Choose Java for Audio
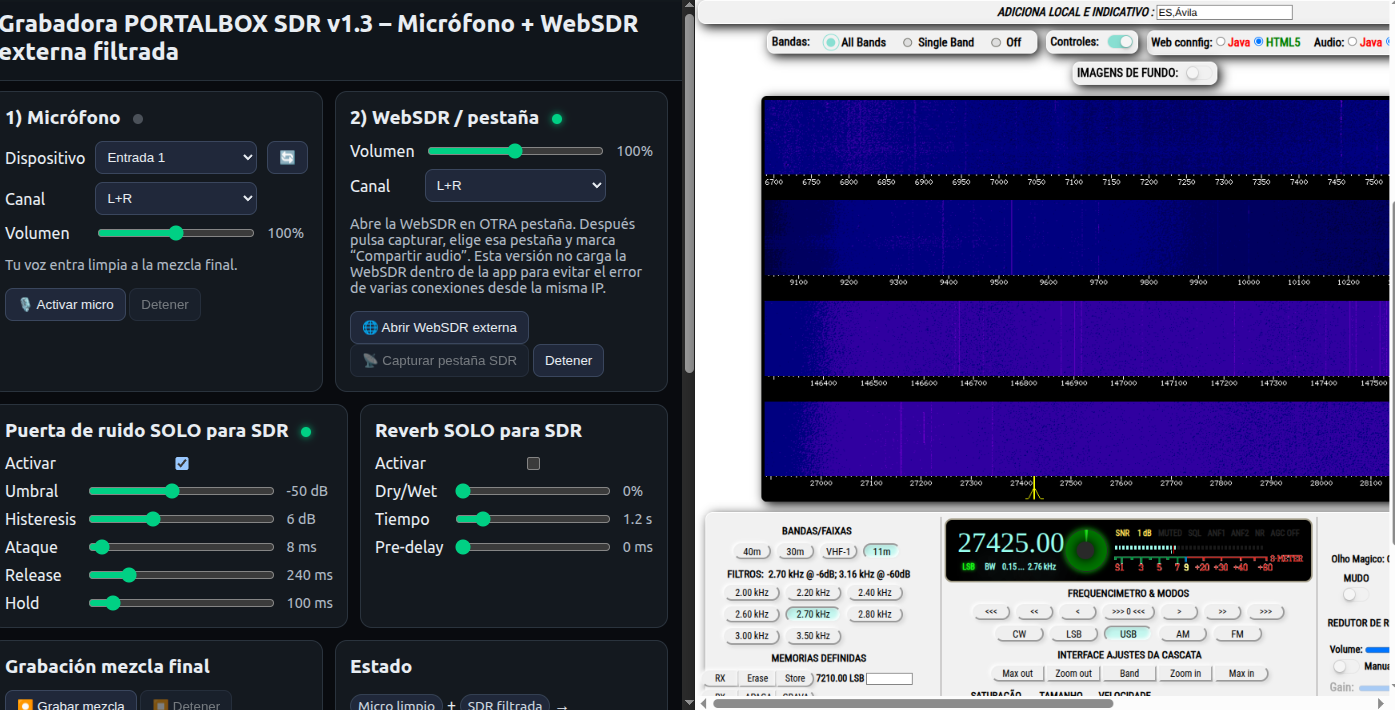1395x710 pixels. [x=1353, y=42]
